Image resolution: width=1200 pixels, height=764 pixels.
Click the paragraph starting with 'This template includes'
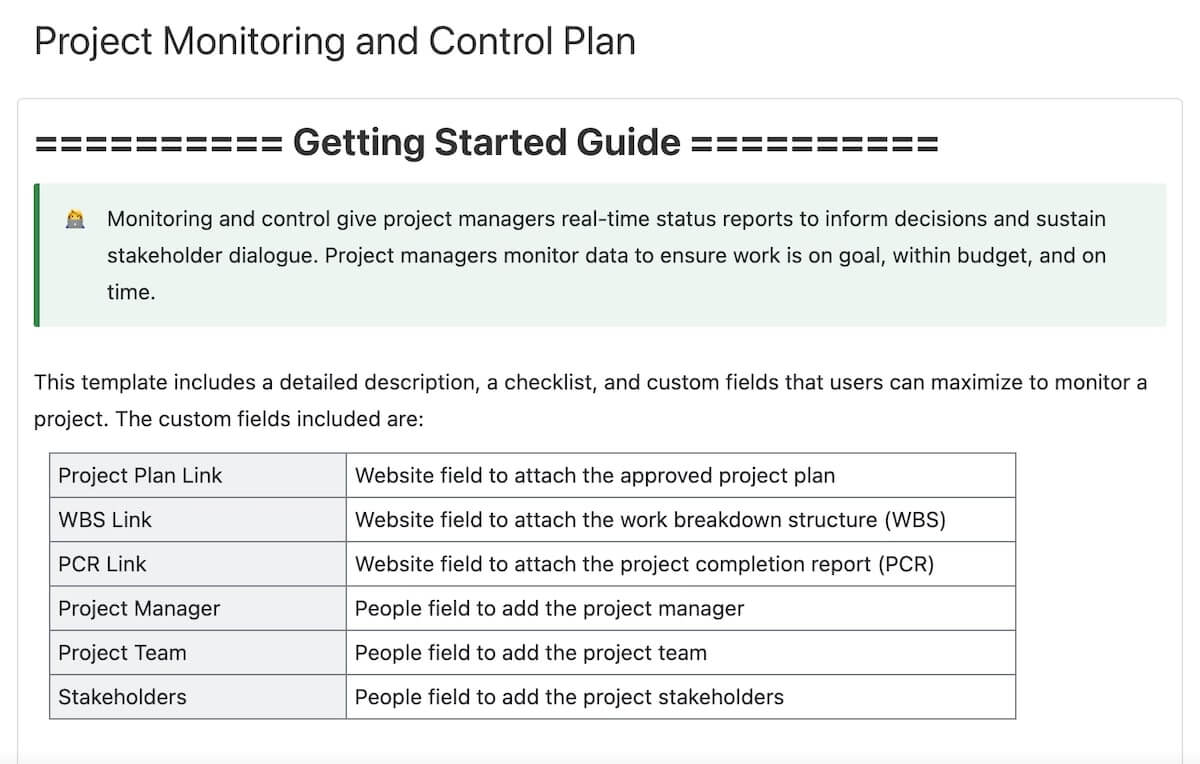point(590,400)
